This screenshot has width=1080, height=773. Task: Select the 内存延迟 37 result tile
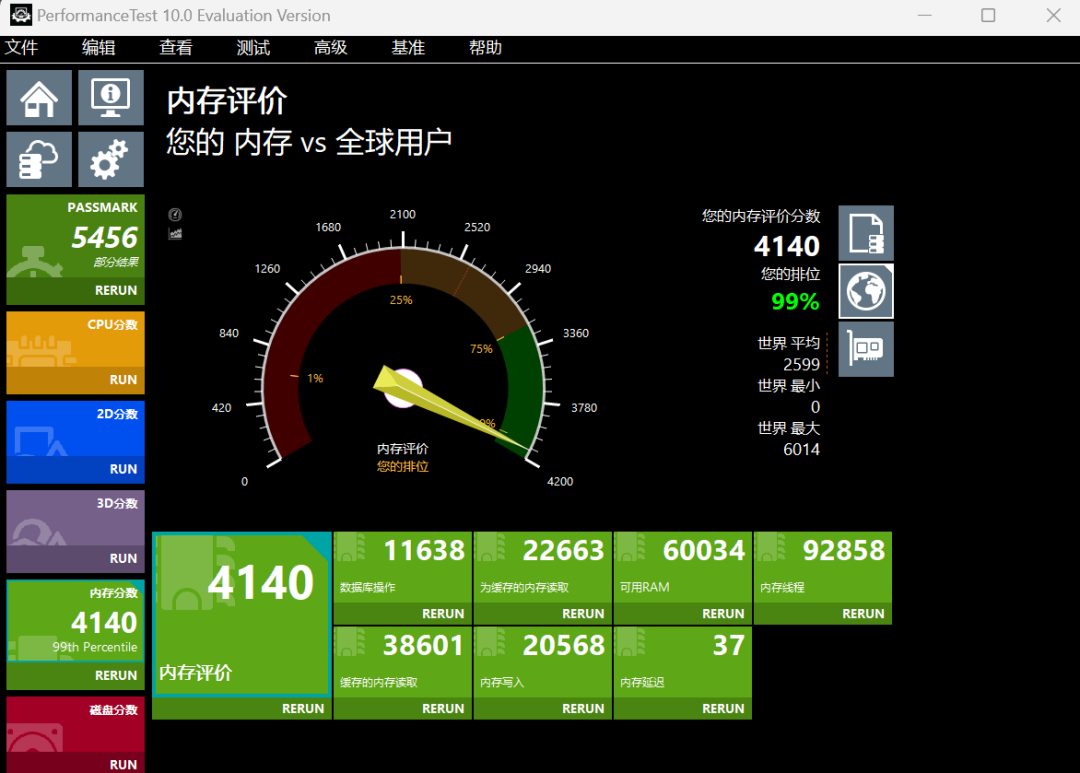(x=683, y=663)
